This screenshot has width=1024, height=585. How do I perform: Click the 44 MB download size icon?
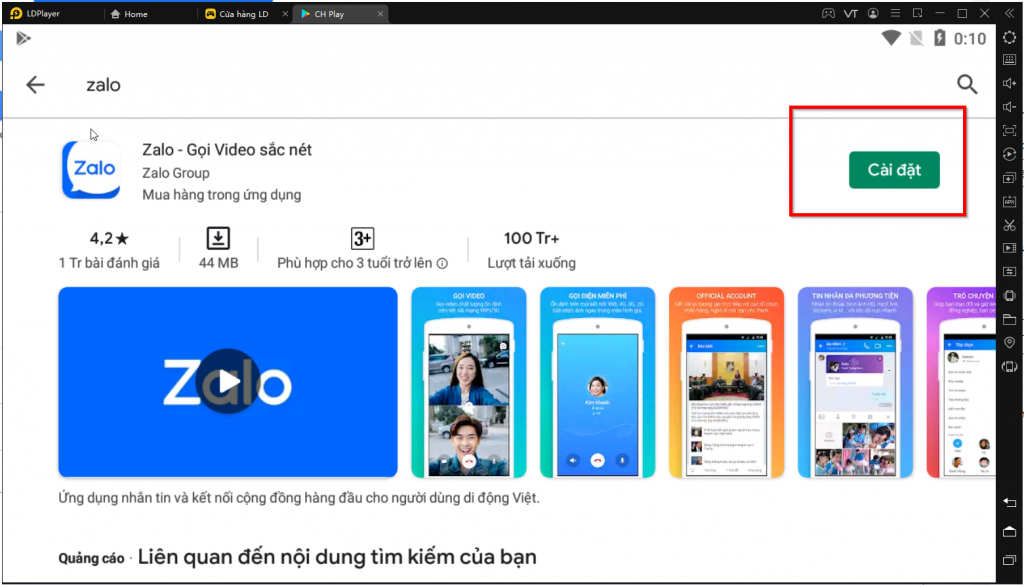[x=218, y=238]
